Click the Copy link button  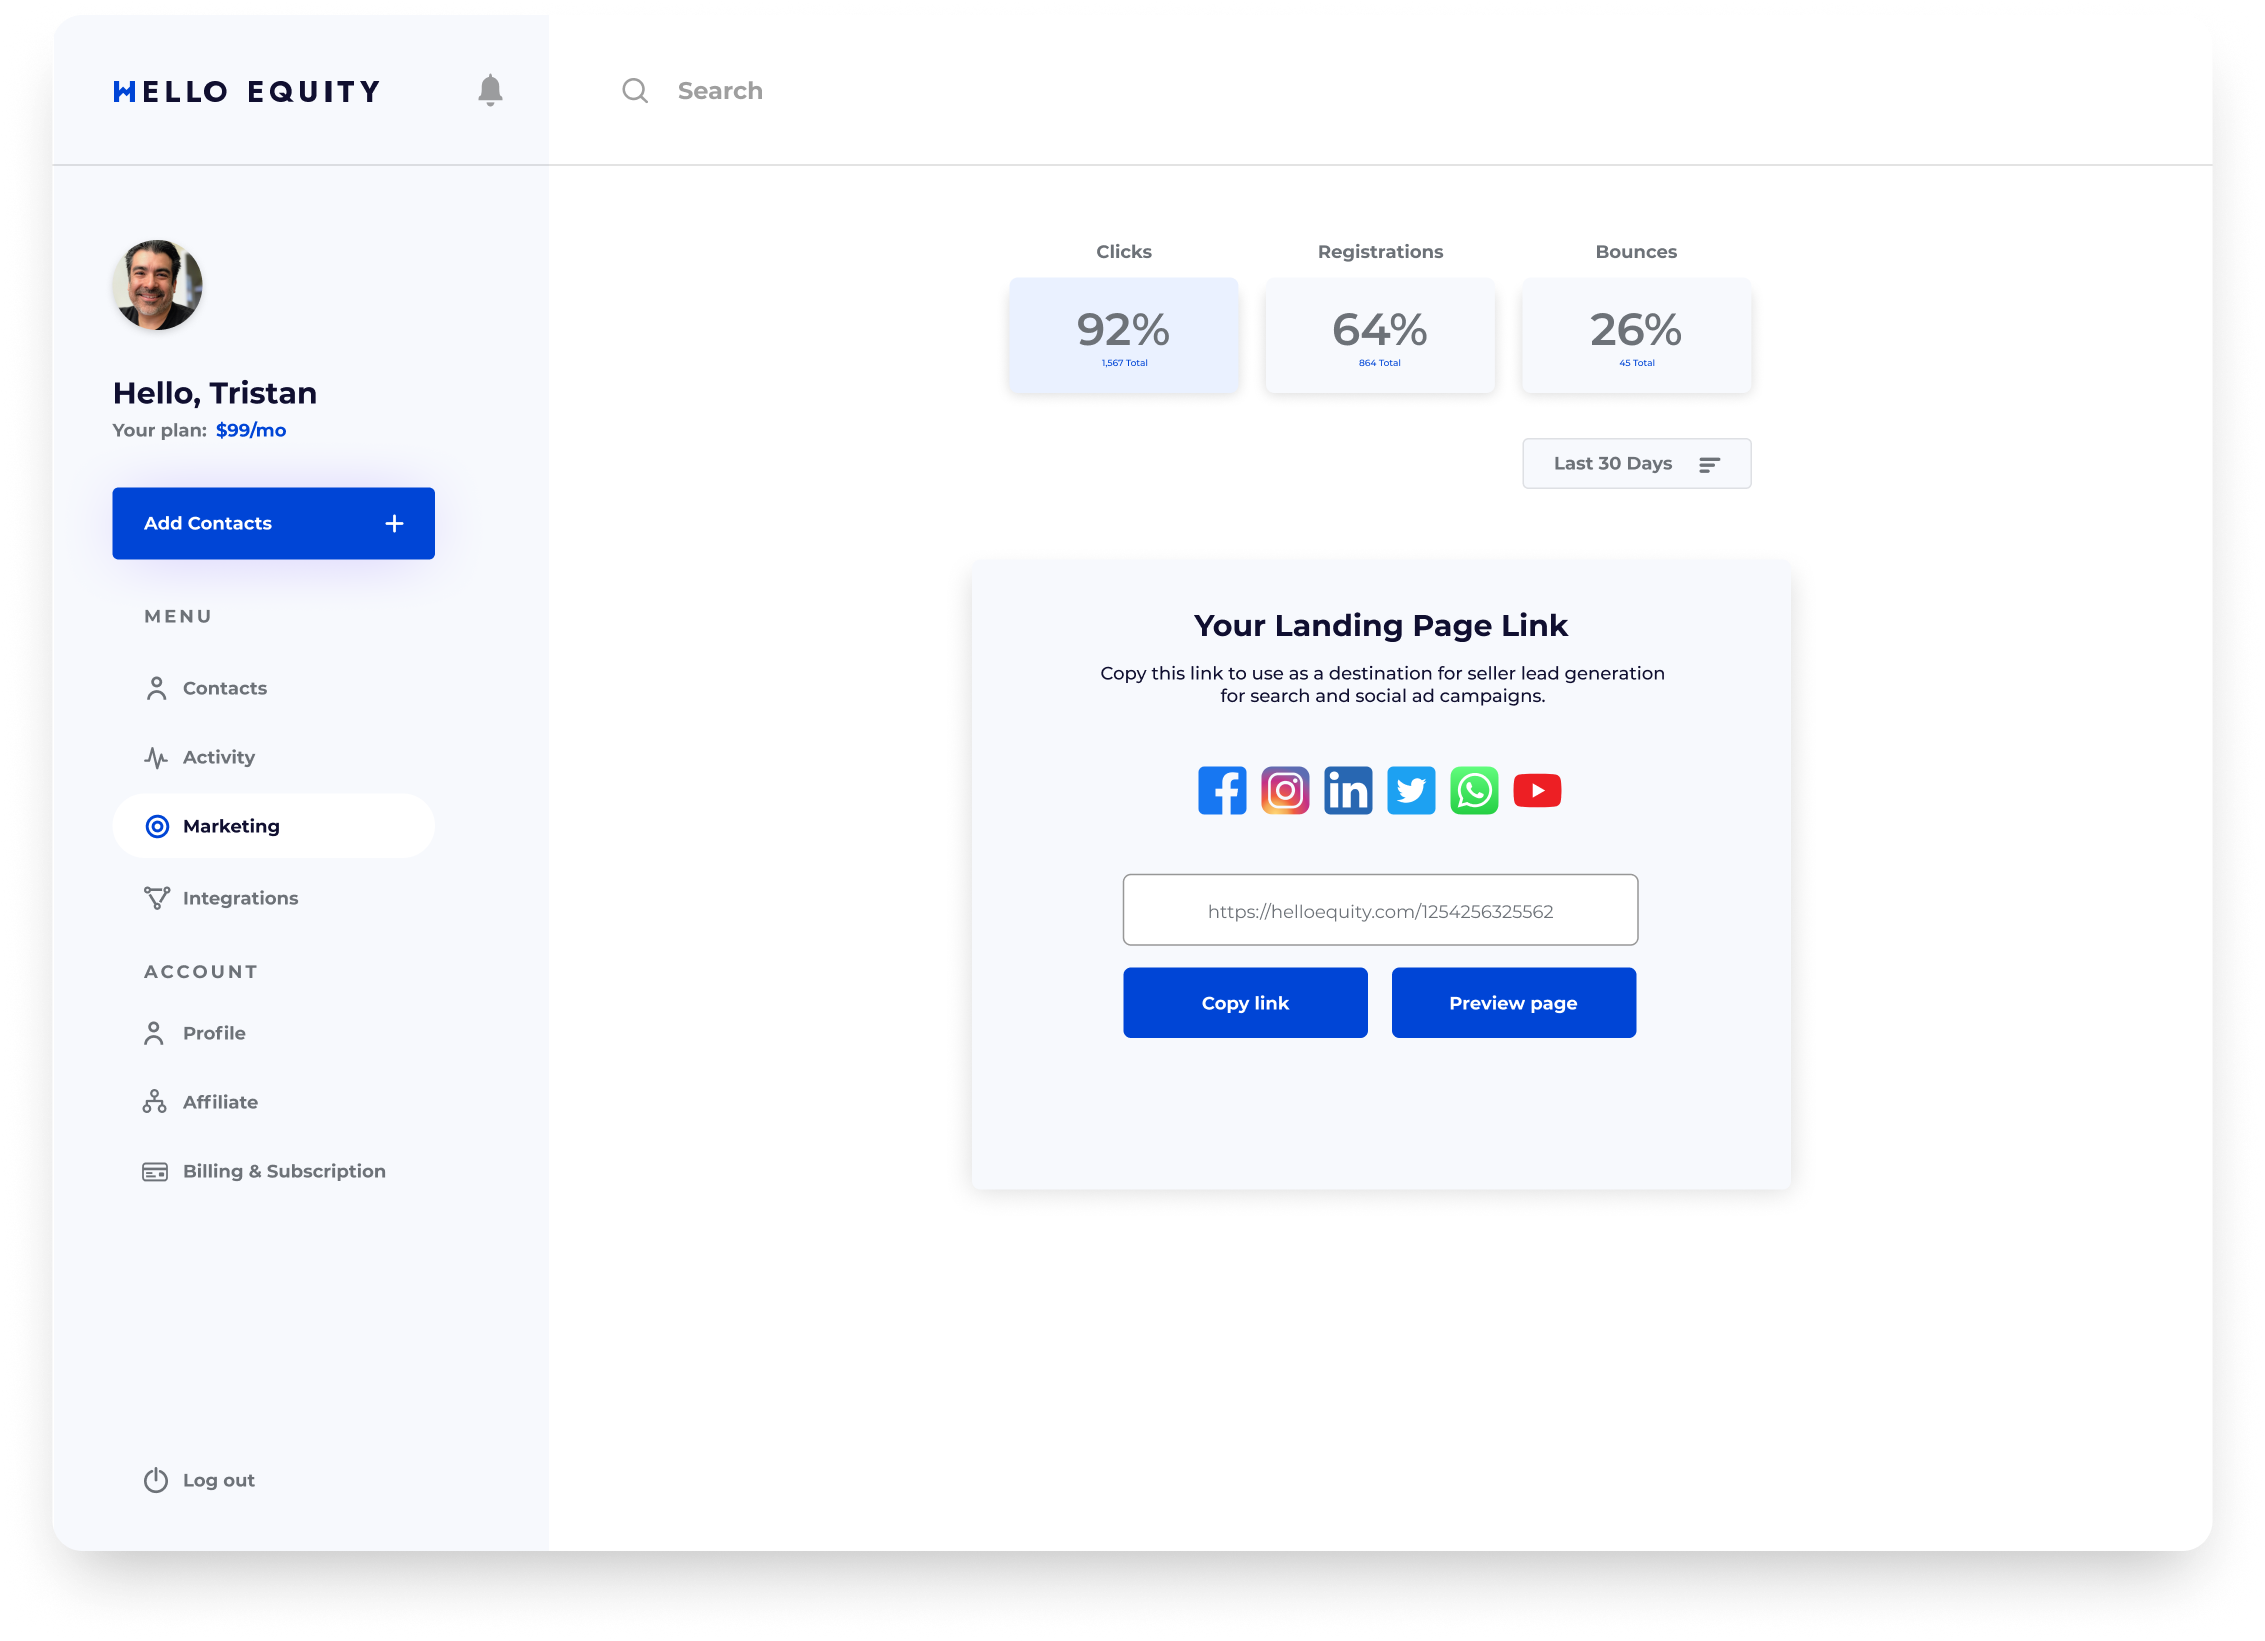tap(1245, 1003)
